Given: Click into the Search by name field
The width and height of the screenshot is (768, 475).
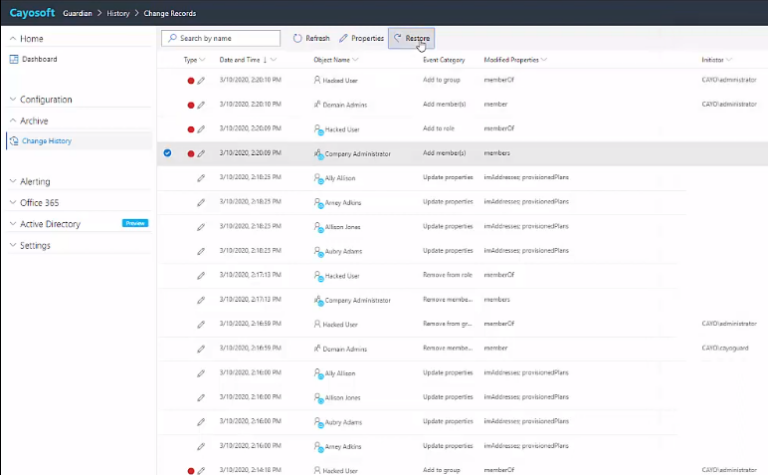Looking at the screenshot, I should tap(228, 38).
